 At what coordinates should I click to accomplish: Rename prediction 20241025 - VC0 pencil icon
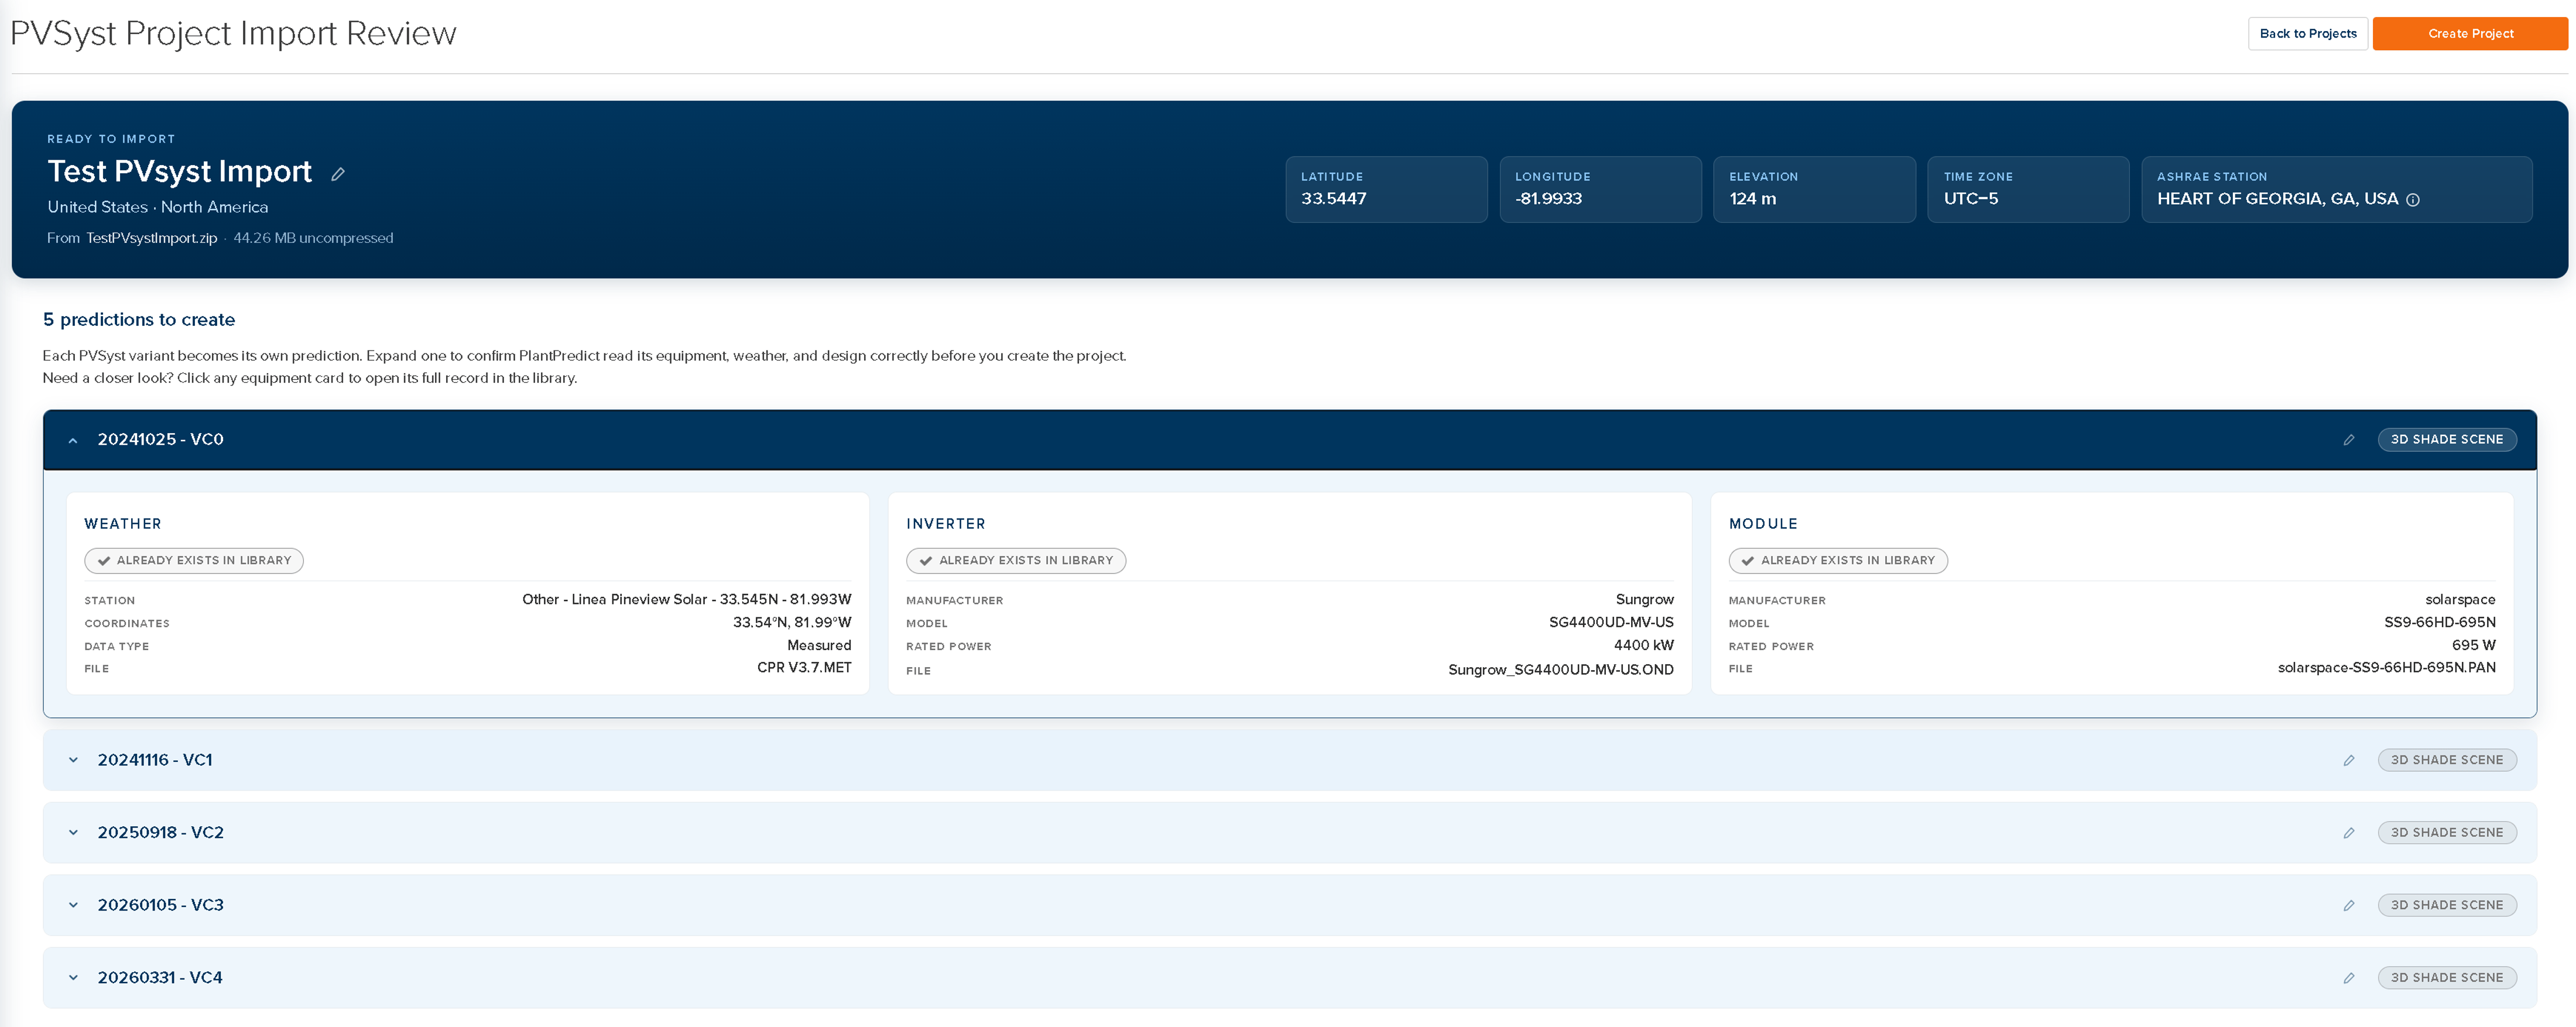click(x=2349, y=440)
